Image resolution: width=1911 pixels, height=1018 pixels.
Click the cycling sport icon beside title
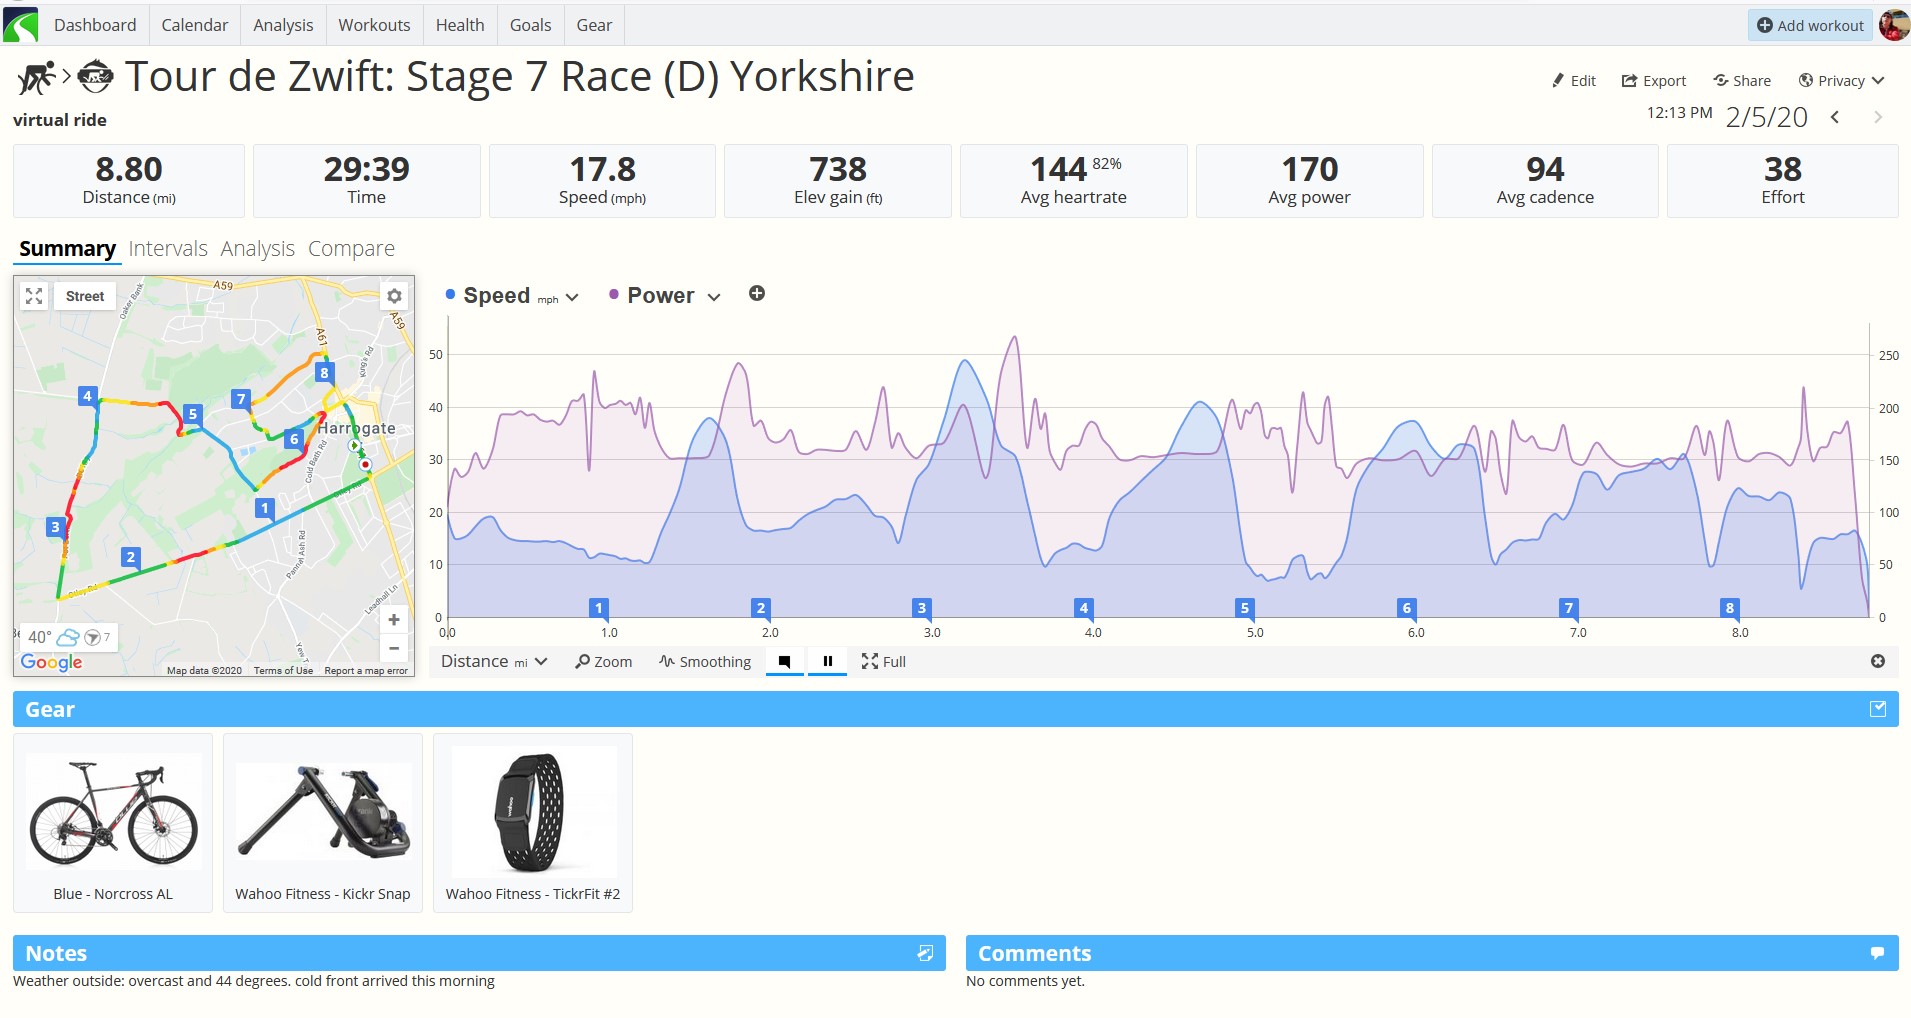pos(36,77)
